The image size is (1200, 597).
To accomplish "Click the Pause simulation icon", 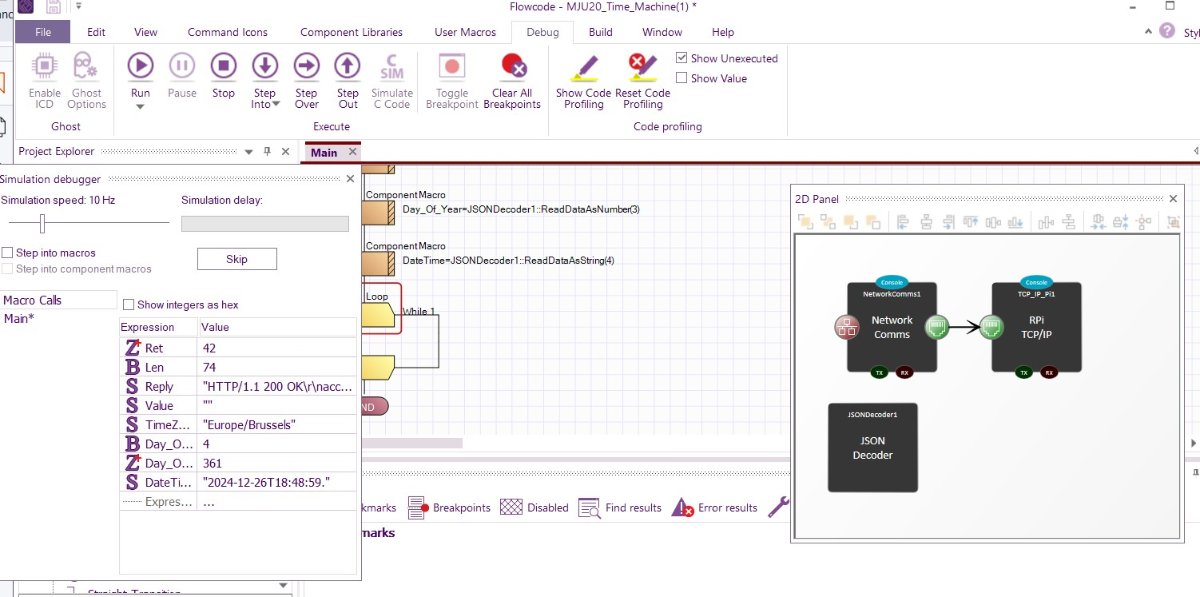I will pyautogui.click(x=182, y=66).
